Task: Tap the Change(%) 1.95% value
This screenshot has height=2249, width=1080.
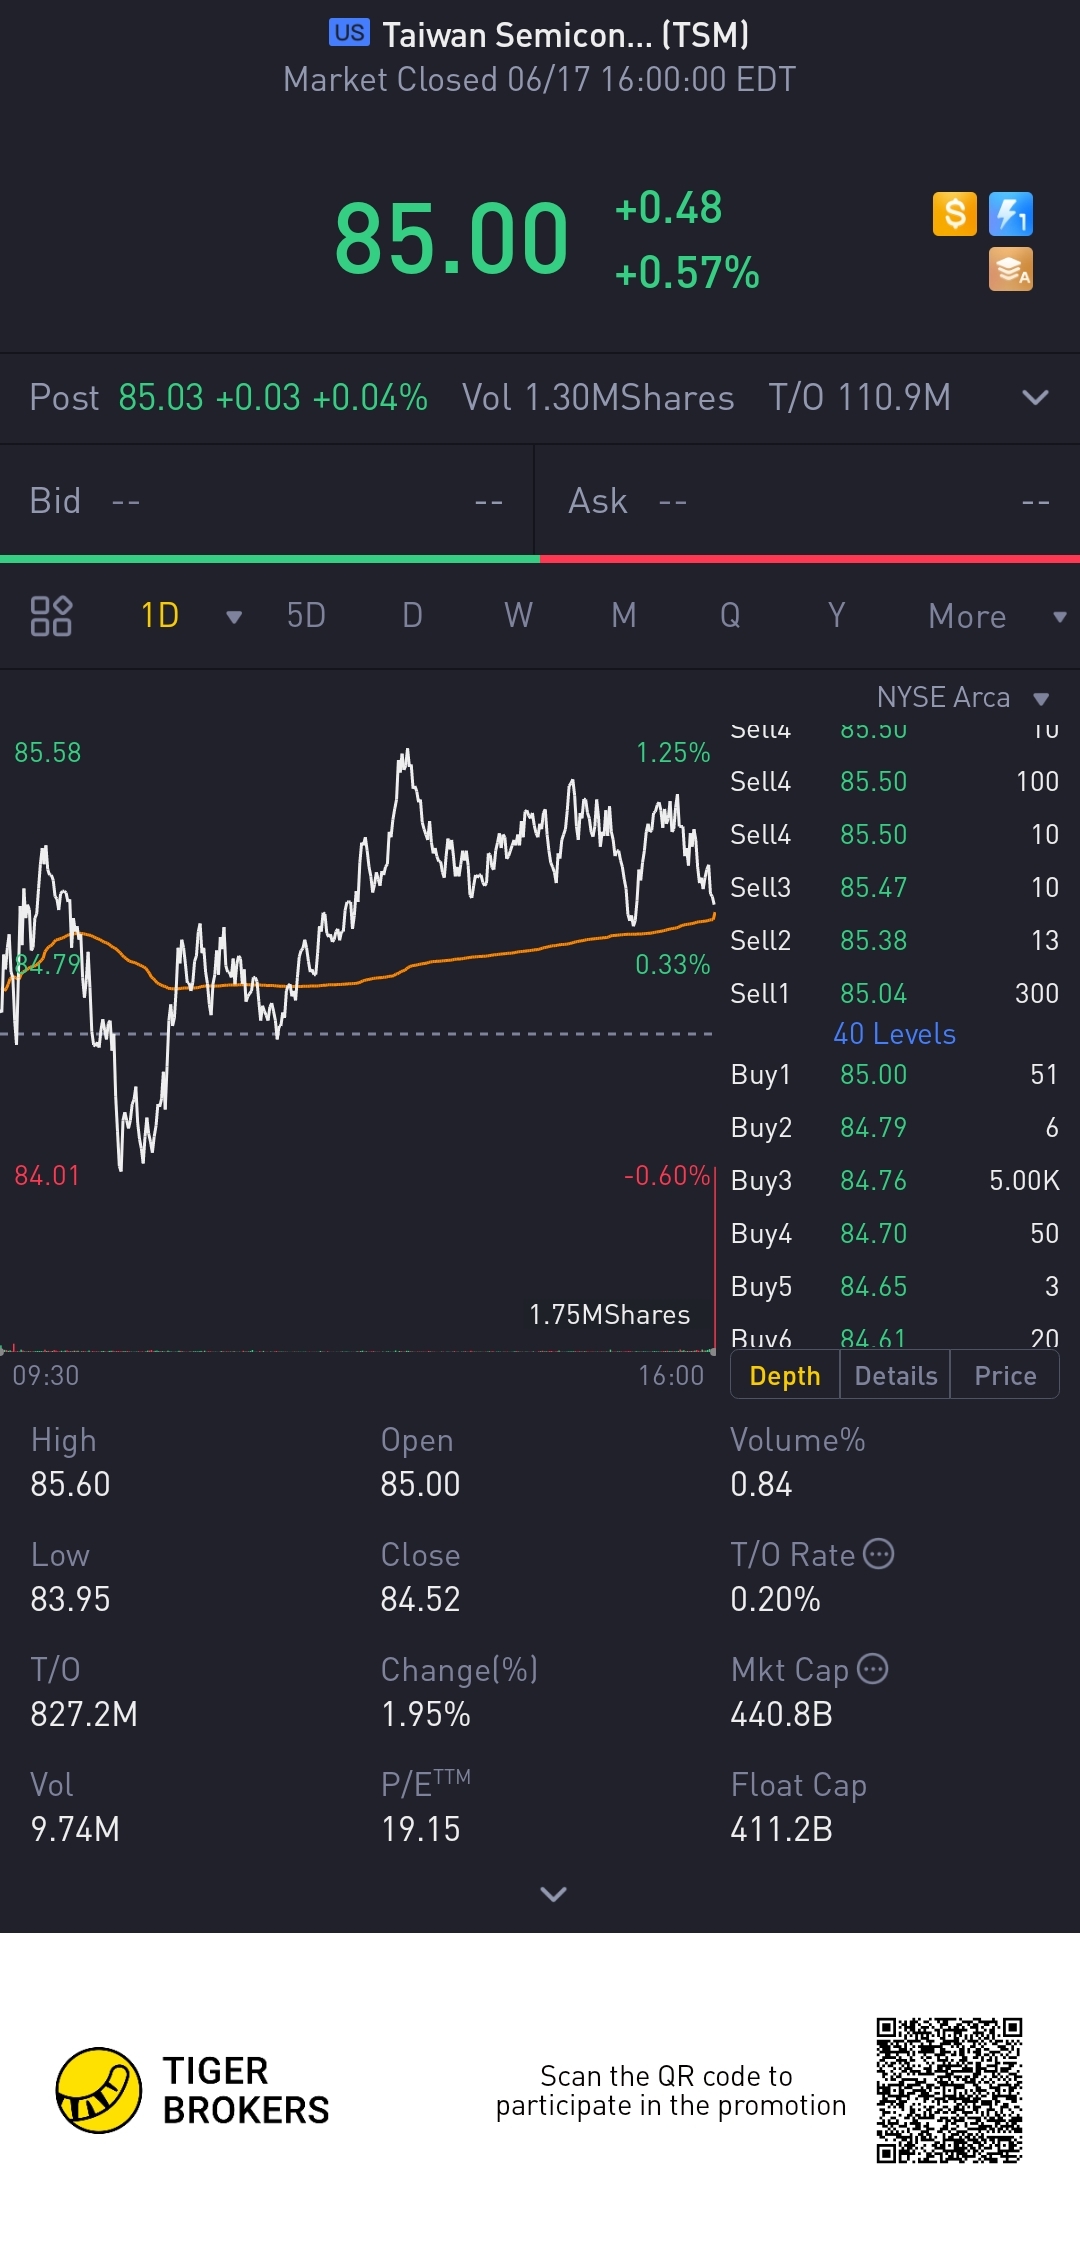Action: pyautogui.click(x=425, y=1714)
